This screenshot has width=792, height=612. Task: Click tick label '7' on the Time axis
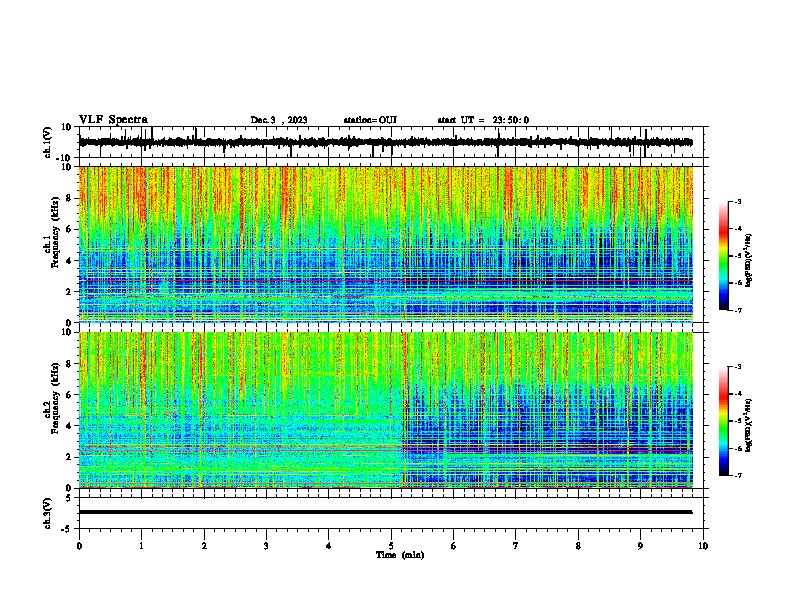coord(516,546)
